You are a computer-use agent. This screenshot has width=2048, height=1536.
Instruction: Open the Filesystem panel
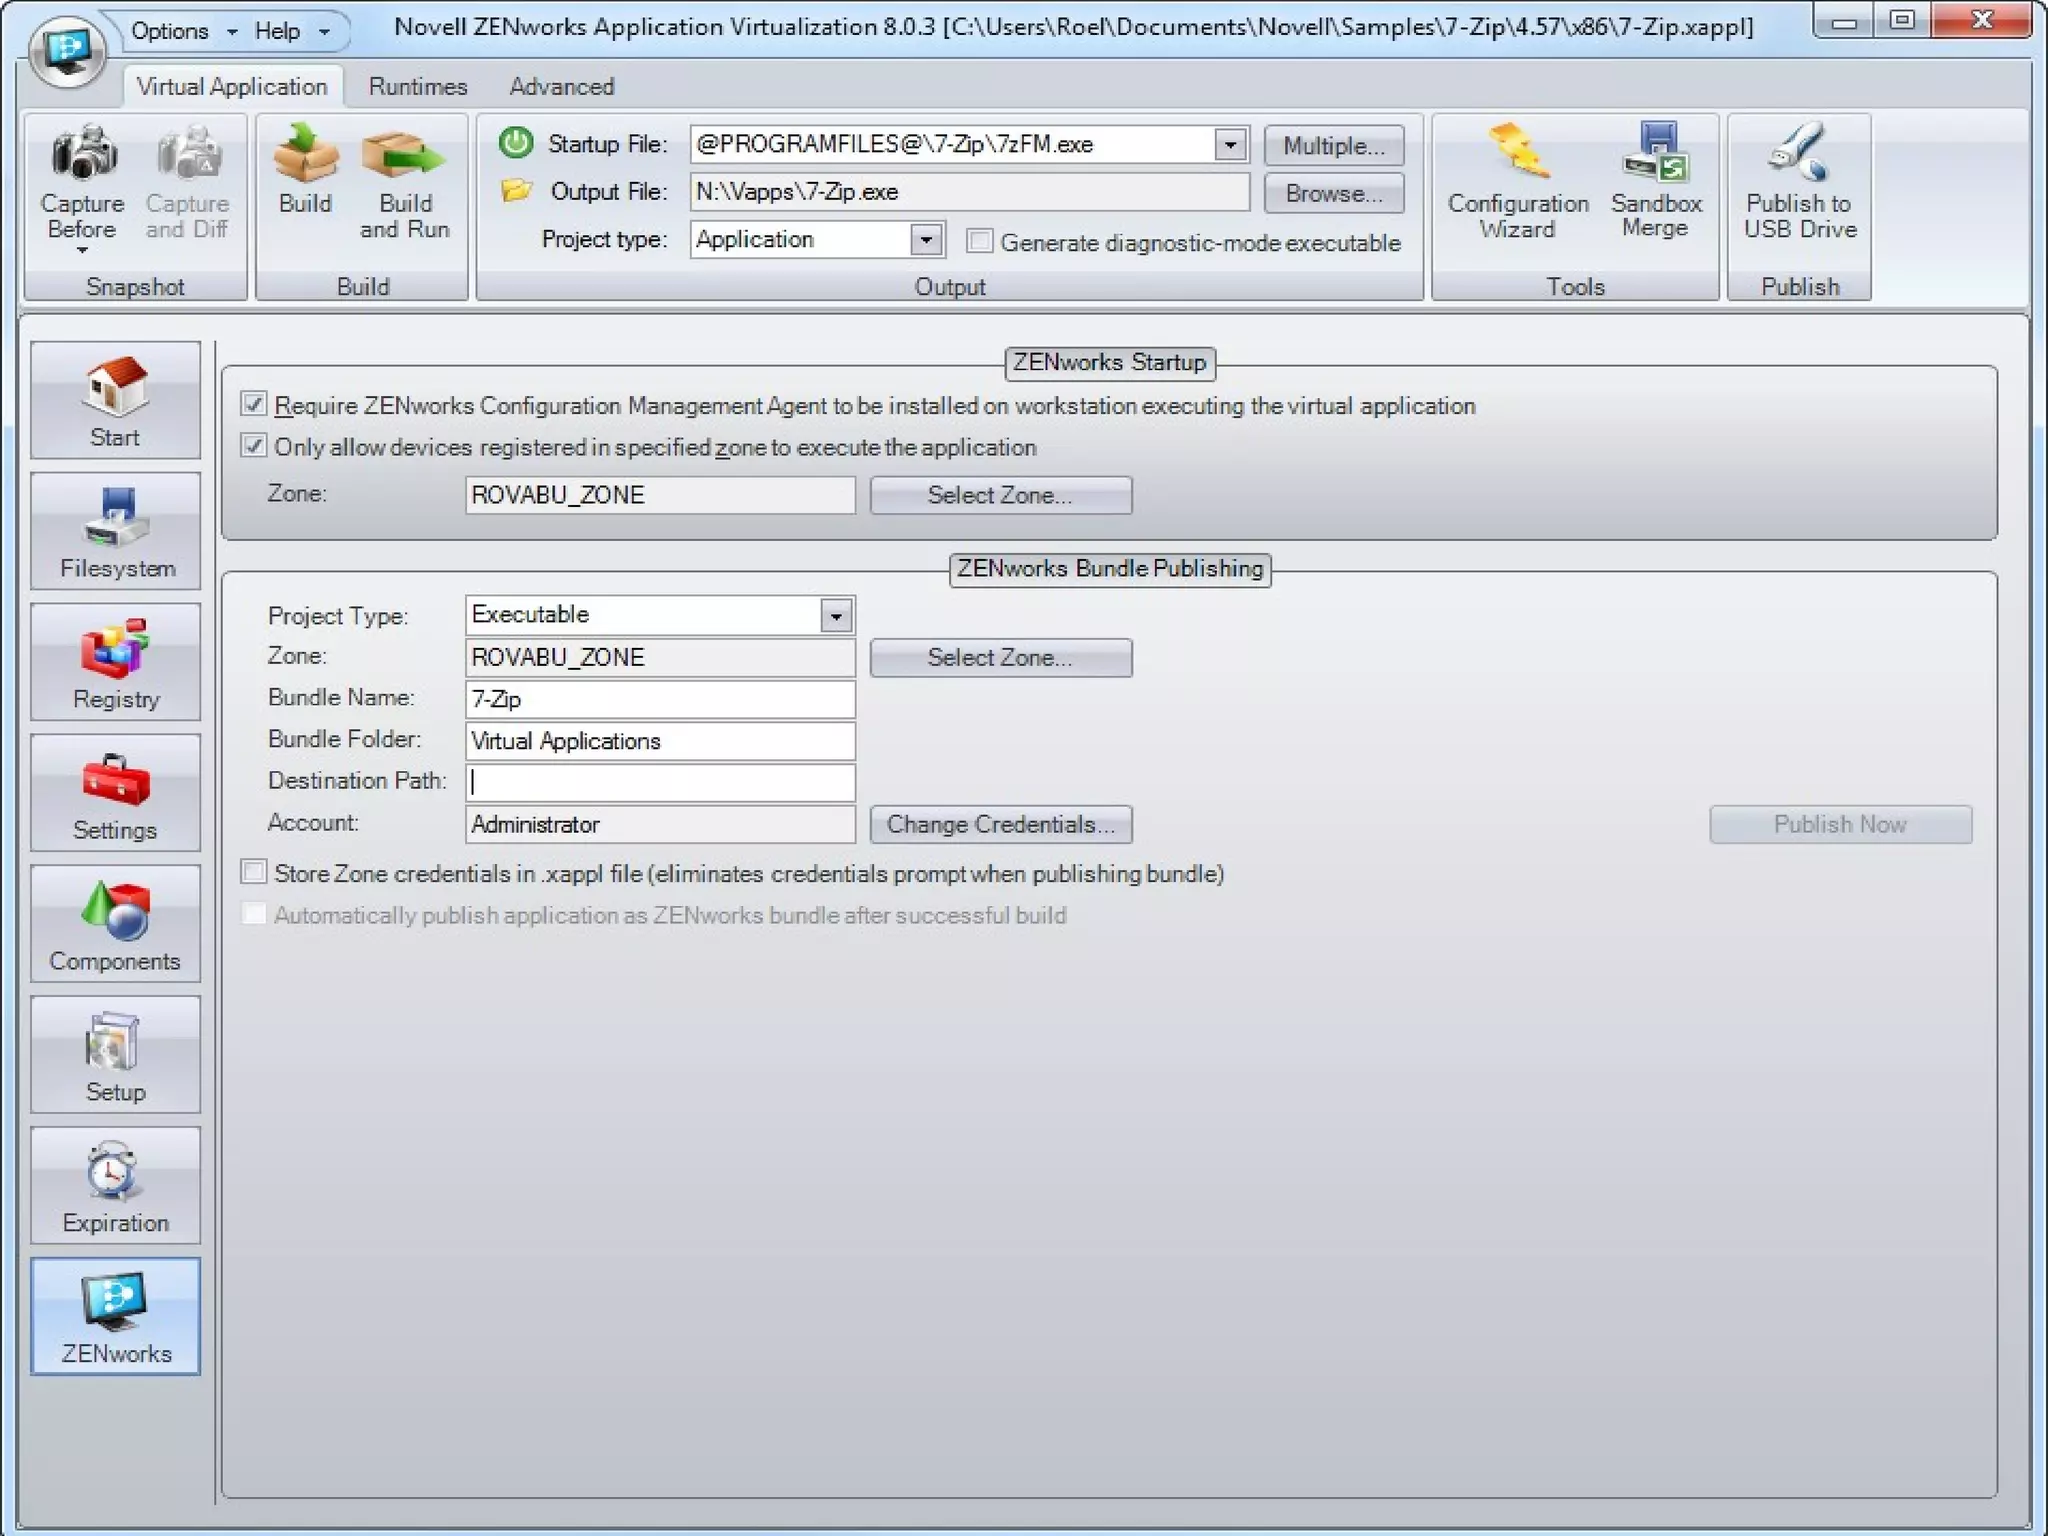(115, 532)
